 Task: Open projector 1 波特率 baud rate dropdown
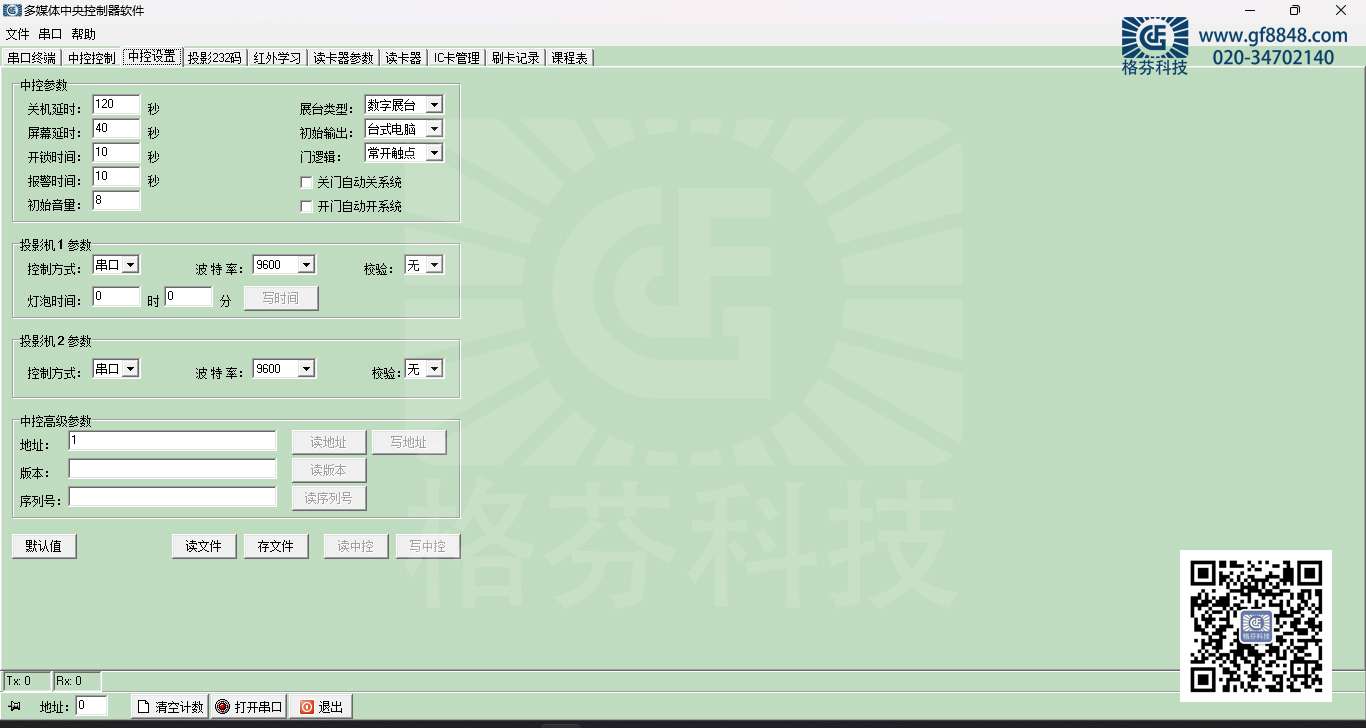pyautogui.click(x=306, y=265)
